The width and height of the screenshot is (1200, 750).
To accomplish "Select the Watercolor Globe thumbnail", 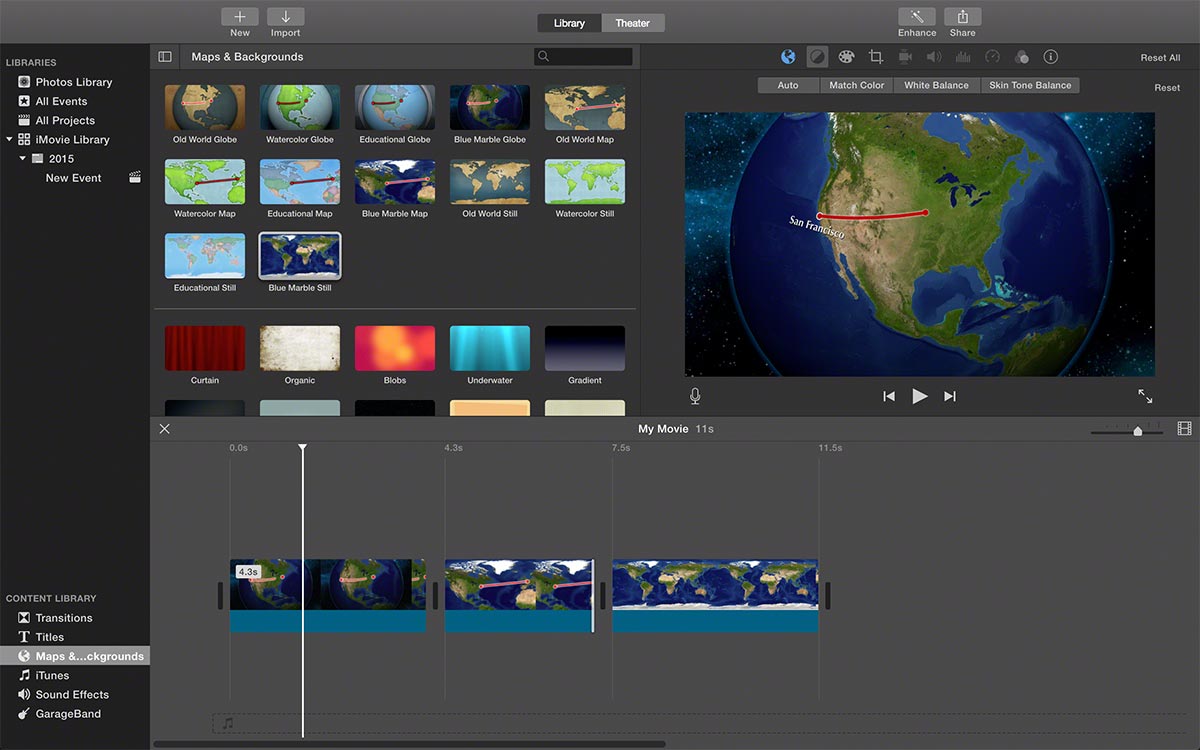I will click(300, 108).
